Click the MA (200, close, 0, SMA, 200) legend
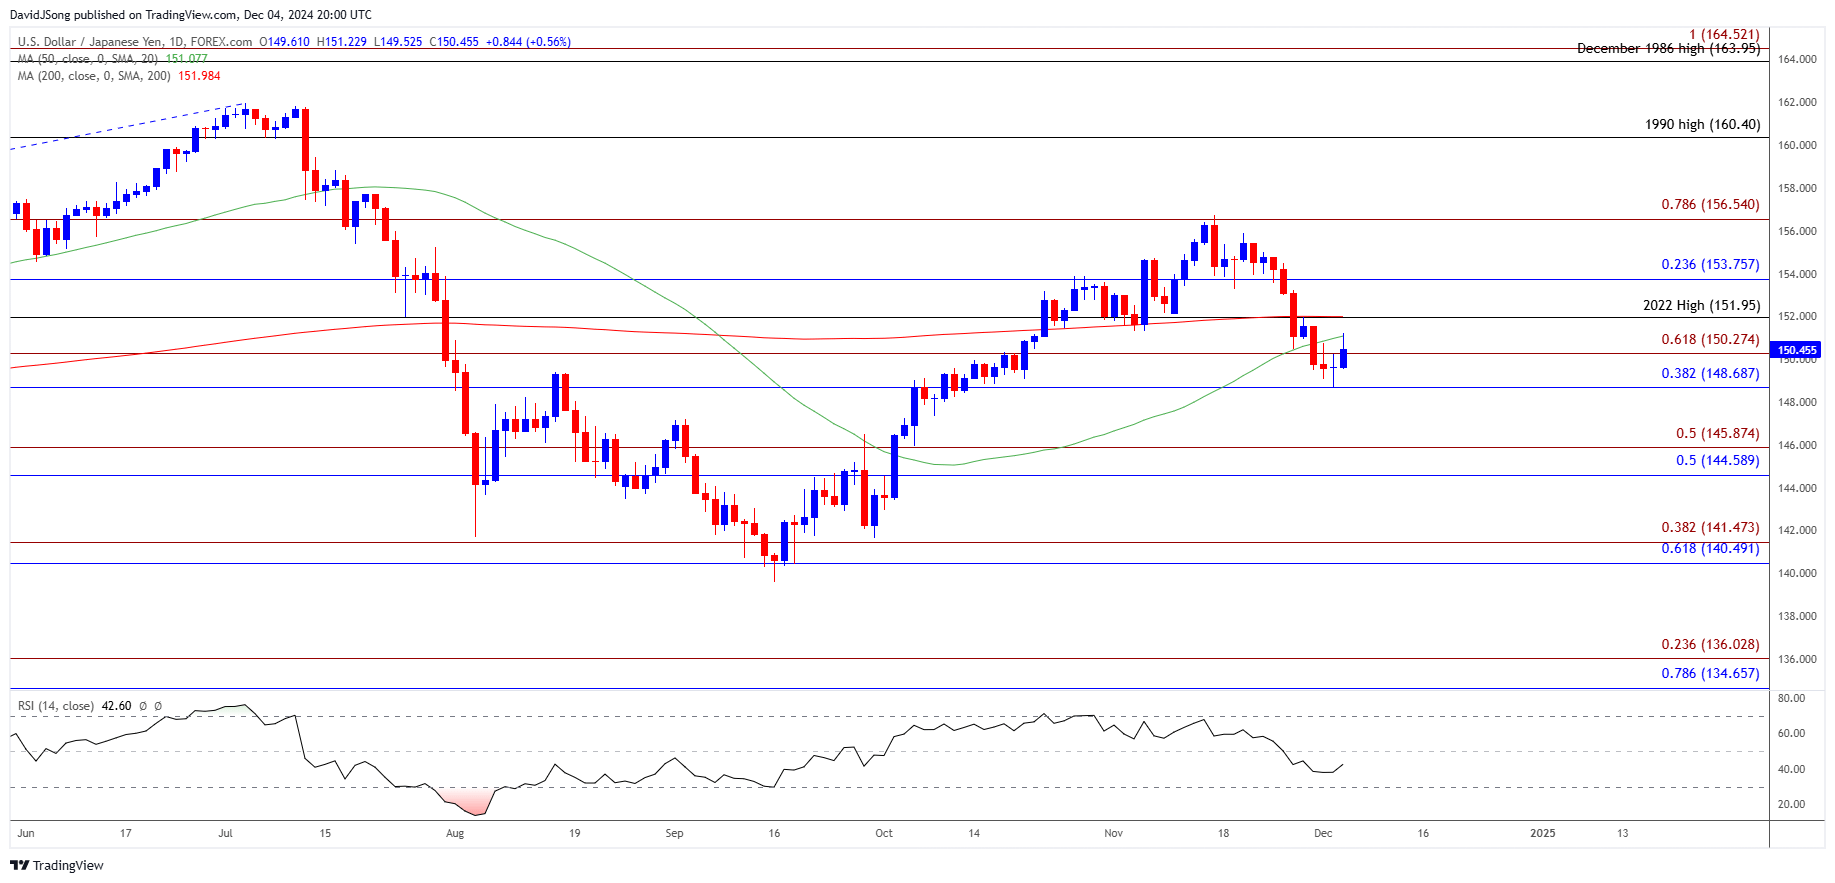The height and width of the screenshot is (883, 1835). (94, 76)
